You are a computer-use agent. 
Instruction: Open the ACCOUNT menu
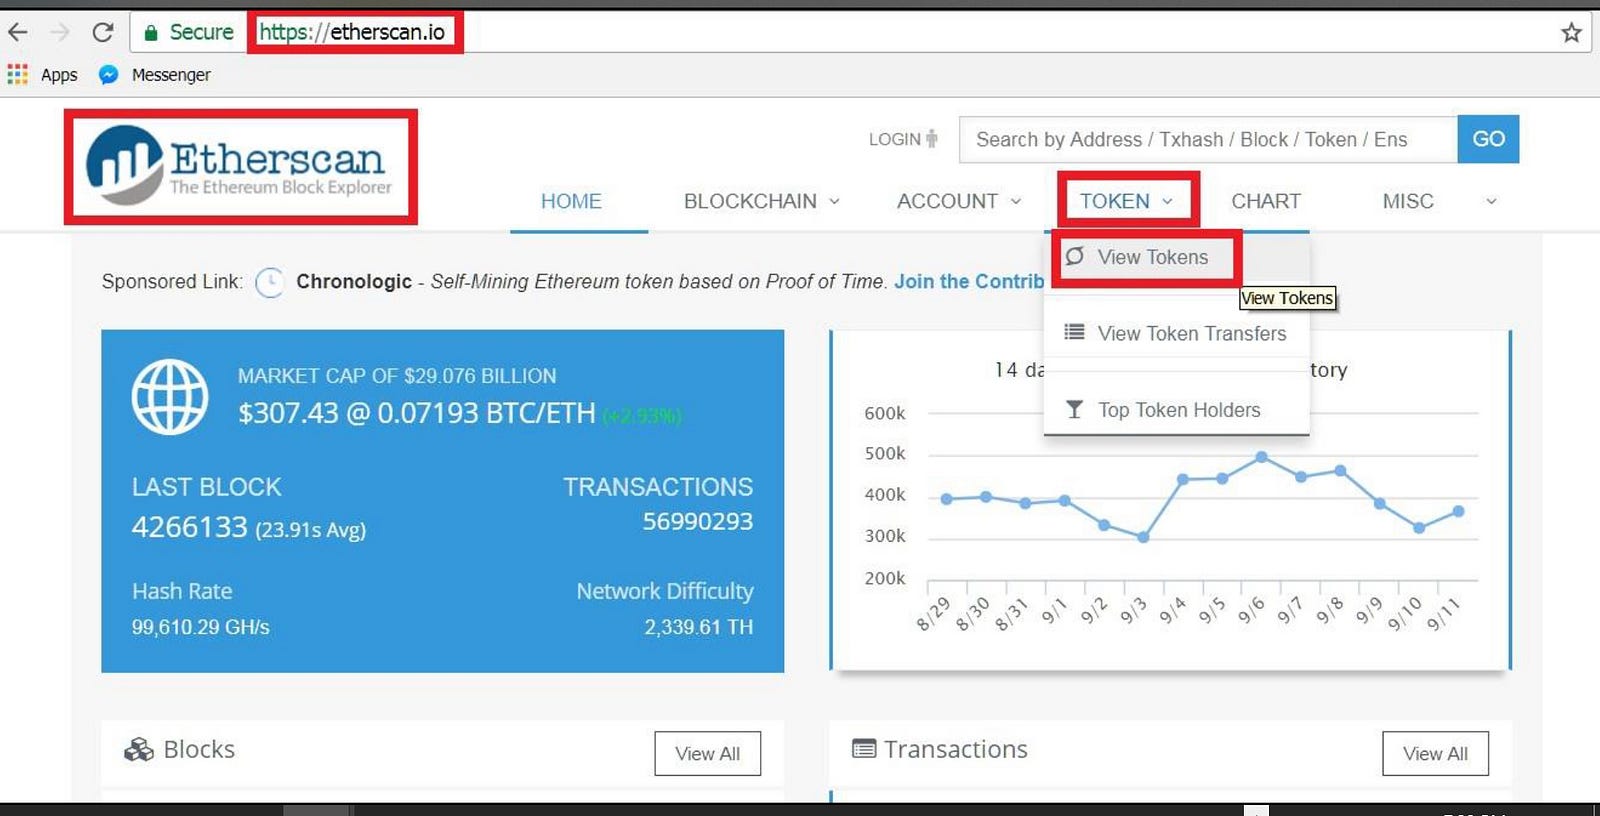click(947, 201)
